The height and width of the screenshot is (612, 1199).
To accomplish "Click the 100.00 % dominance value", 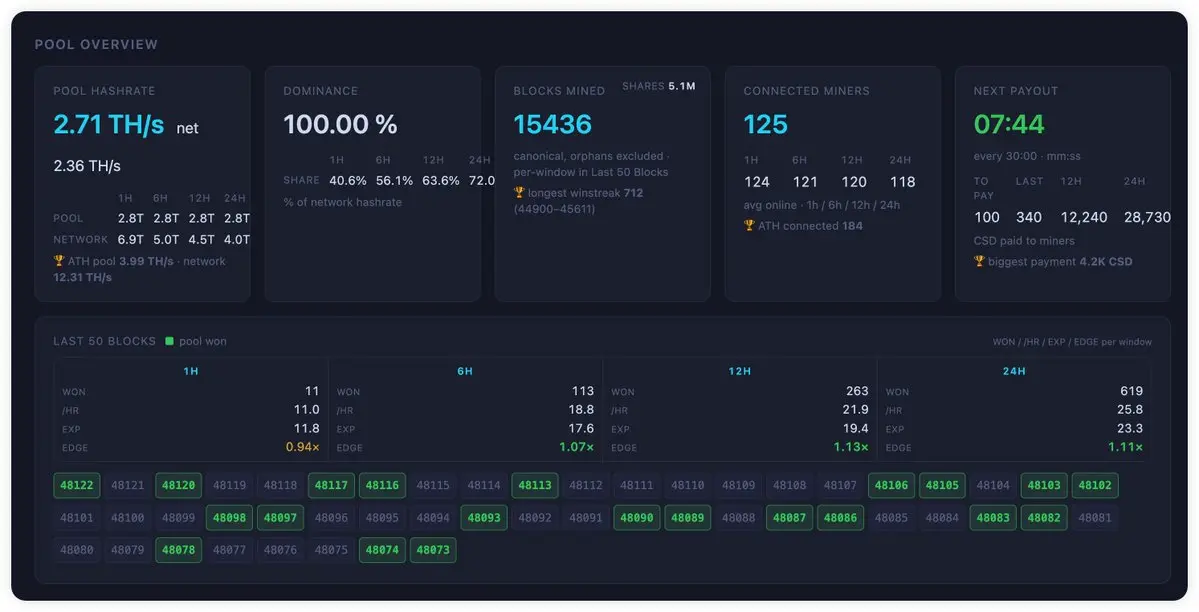I will (x=340, y=124).
